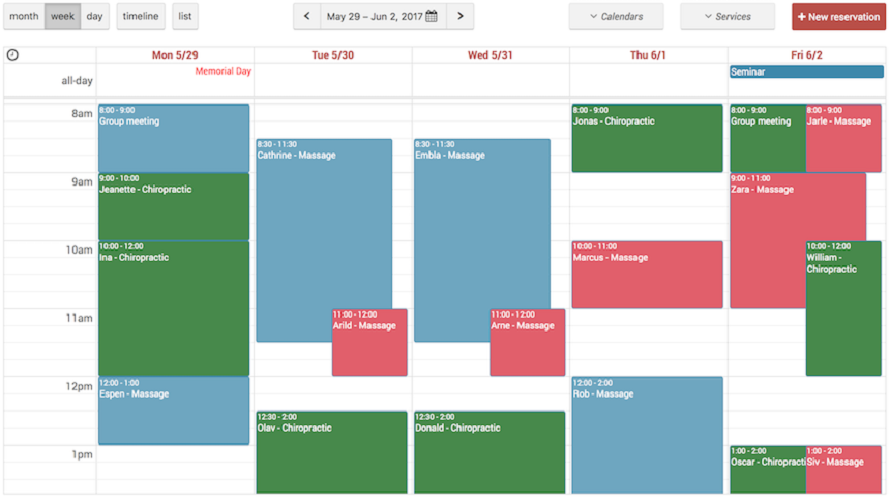Open William - Chiropractic appointment
This screenshot has width=890, height=500.
pyautogui.click(x=843, y=308)
